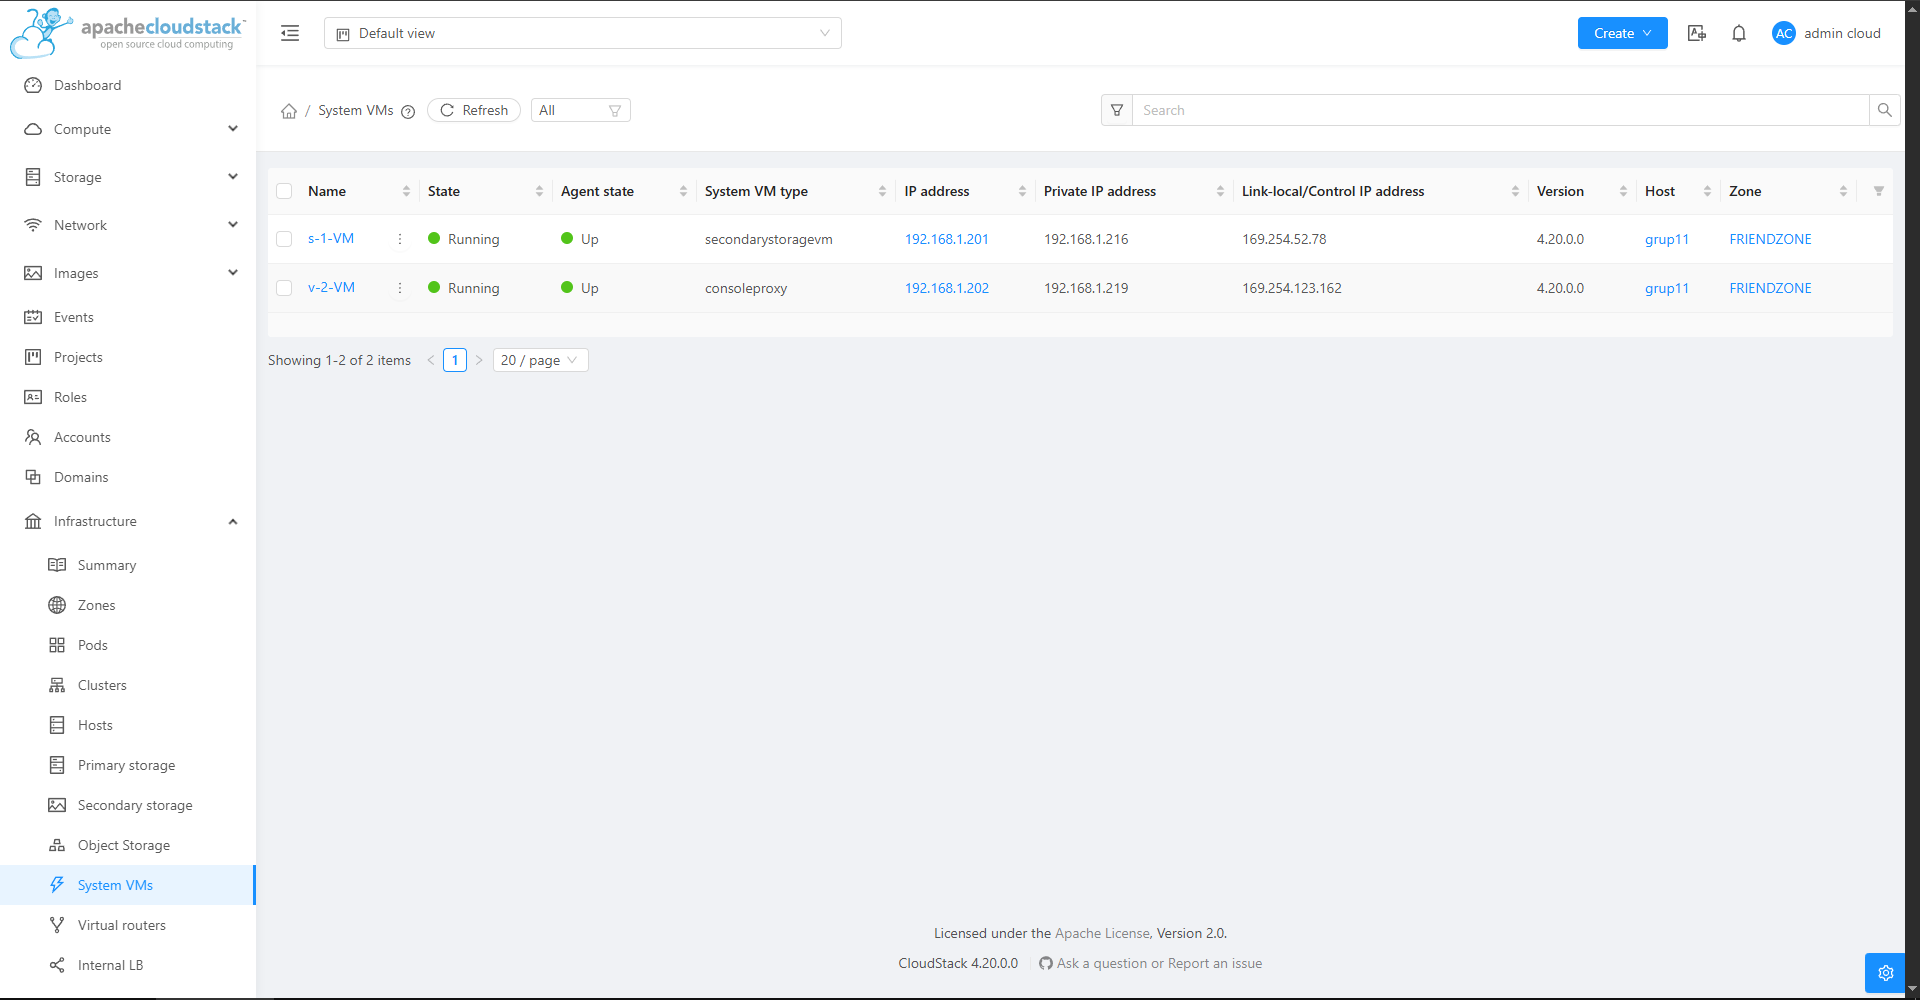This screenshot has height=1000, width=1920.
Task: Open the 20 / page size dropdown
Action: coord(540,360)
